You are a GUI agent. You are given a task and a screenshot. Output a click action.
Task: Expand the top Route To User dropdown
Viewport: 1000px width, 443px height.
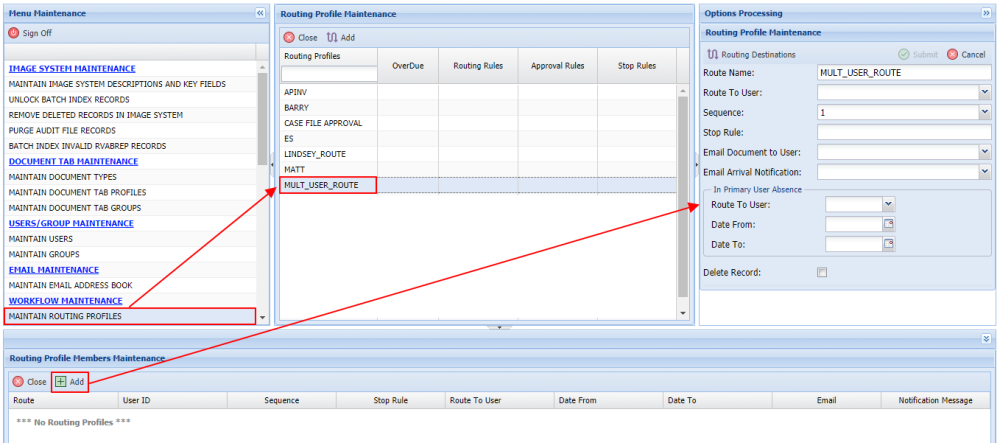point(985,93)
